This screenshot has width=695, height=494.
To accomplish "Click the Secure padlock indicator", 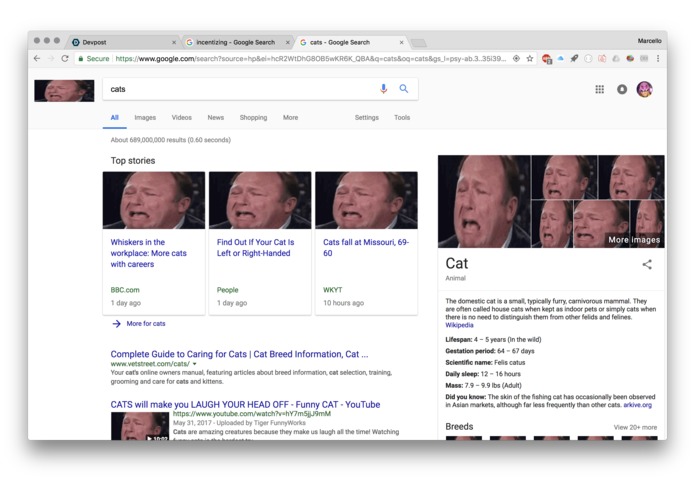I will [94, 58].
